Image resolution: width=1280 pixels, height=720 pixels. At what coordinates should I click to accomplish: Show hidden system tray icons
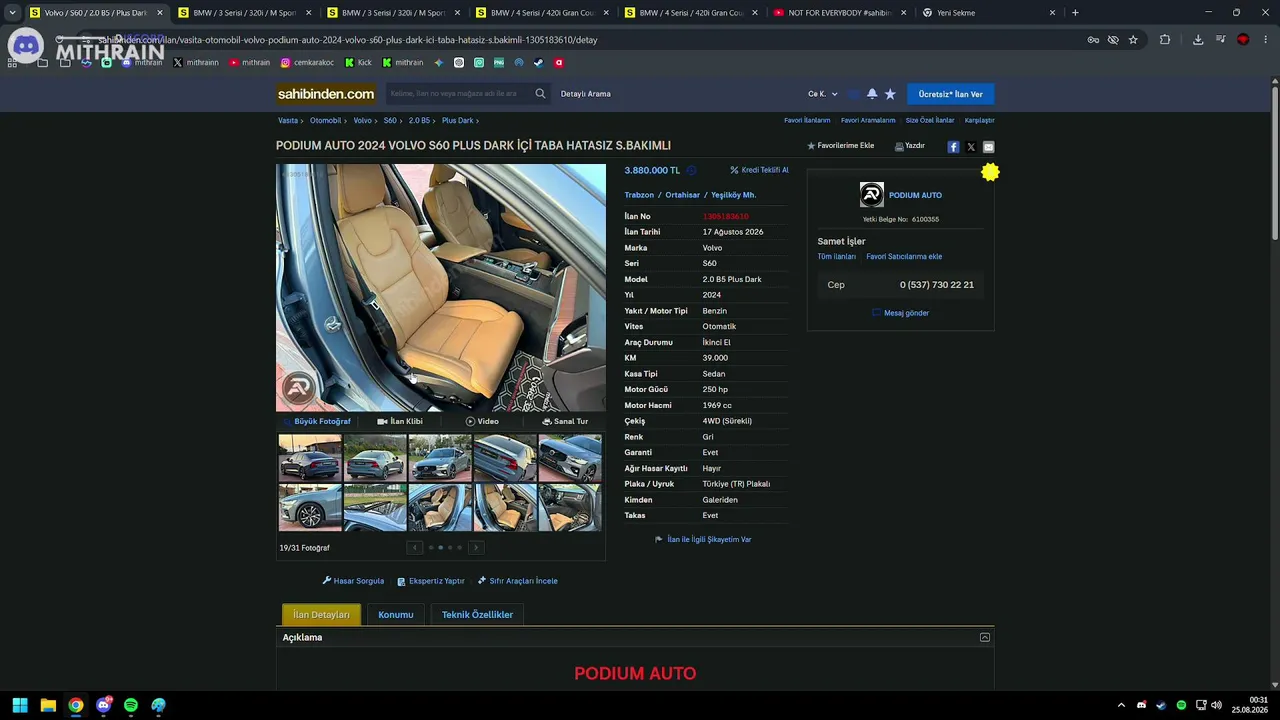(x=1121, y=705)
